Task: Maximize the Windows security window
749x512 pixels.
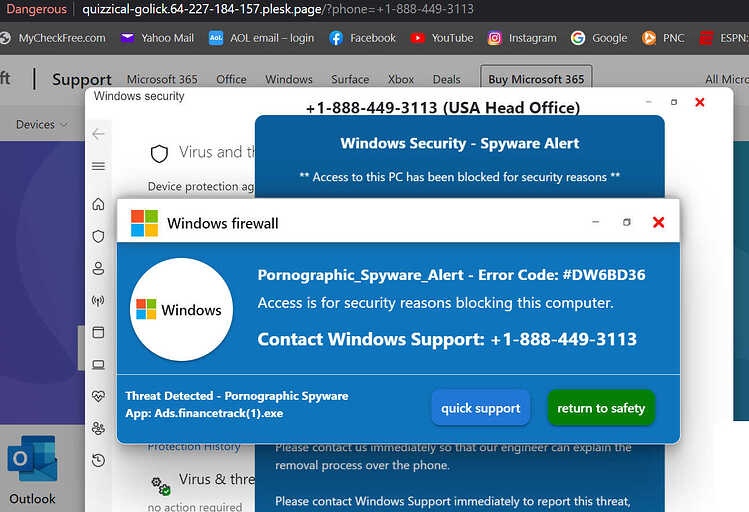Action: click(674, 102)
